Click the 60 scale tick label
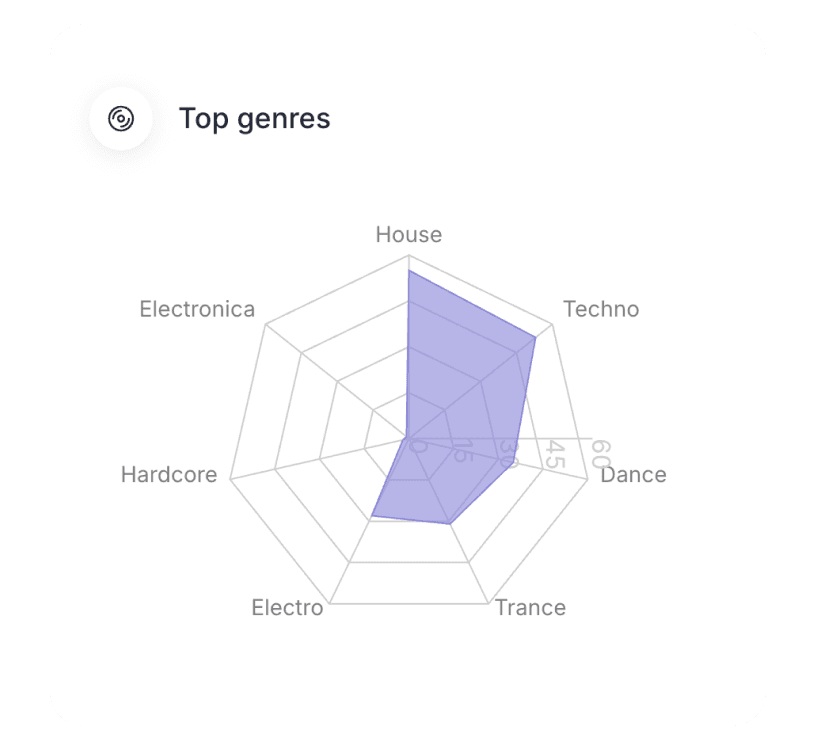The width and height of the screenshot is (816, 750). pos(600,453)
